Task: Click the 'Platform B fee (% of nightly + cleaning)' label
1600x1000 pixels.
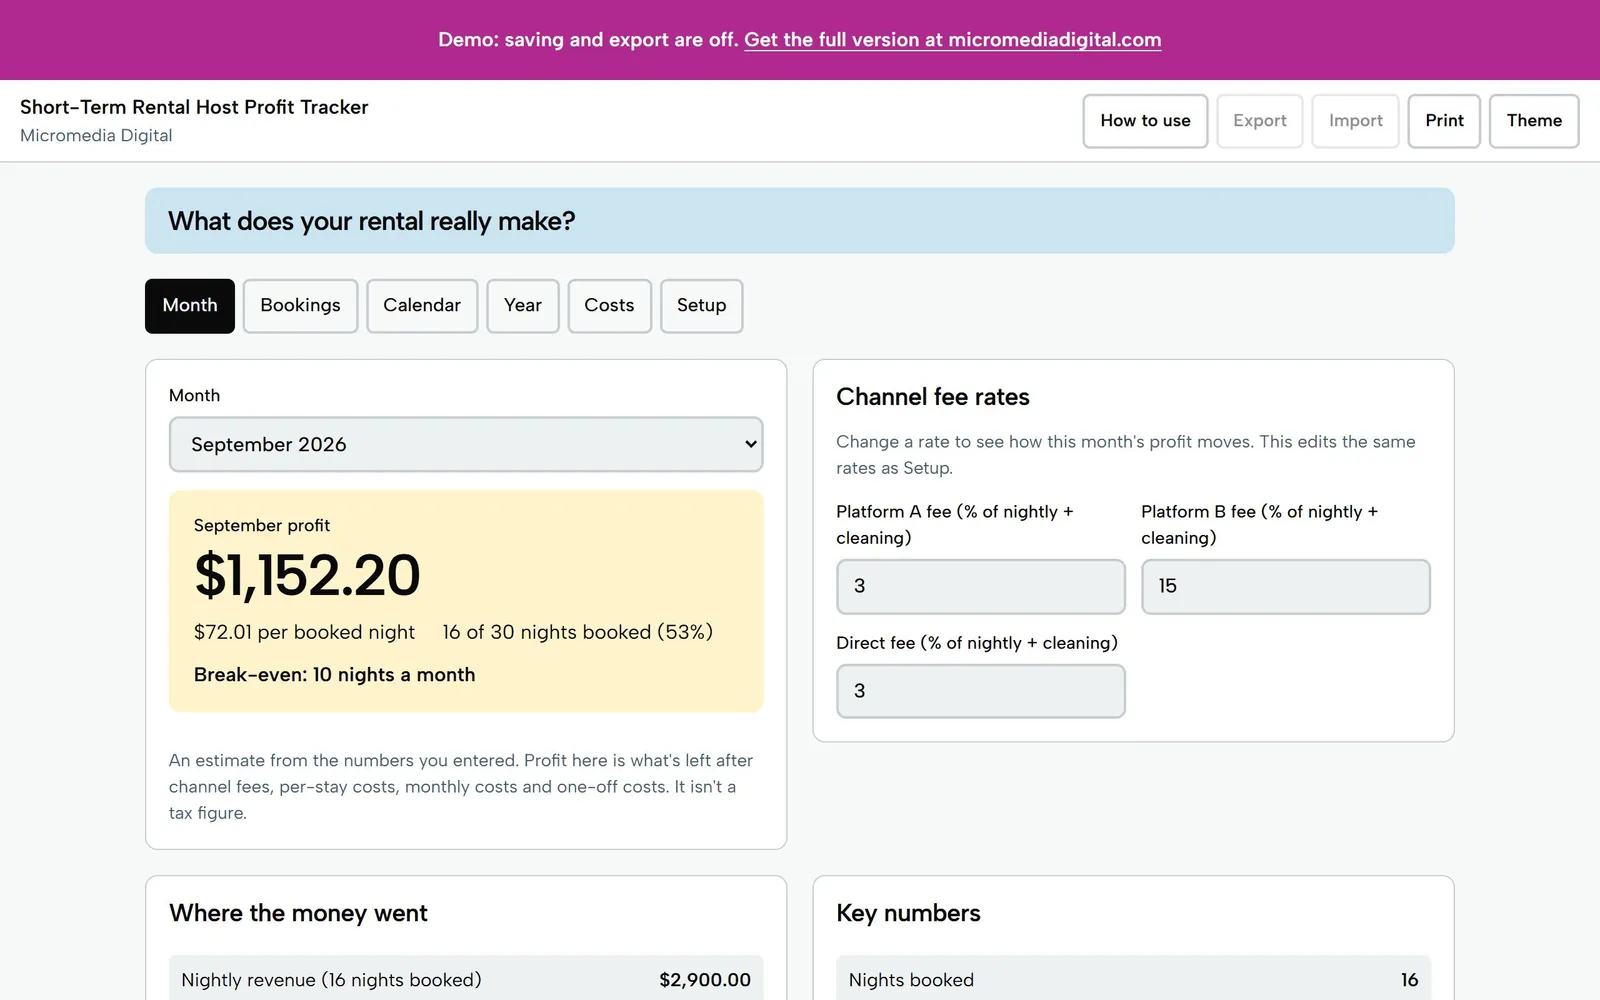Action: (1260, 525)
